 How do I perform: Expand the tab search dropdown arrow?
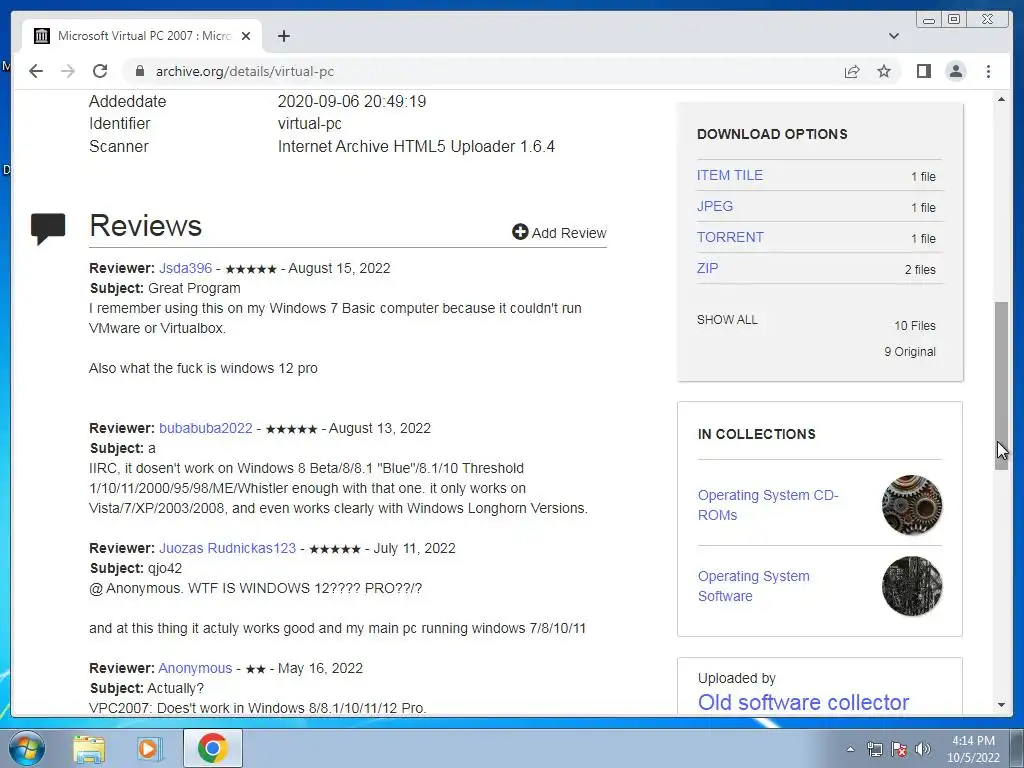coord(894,36)
